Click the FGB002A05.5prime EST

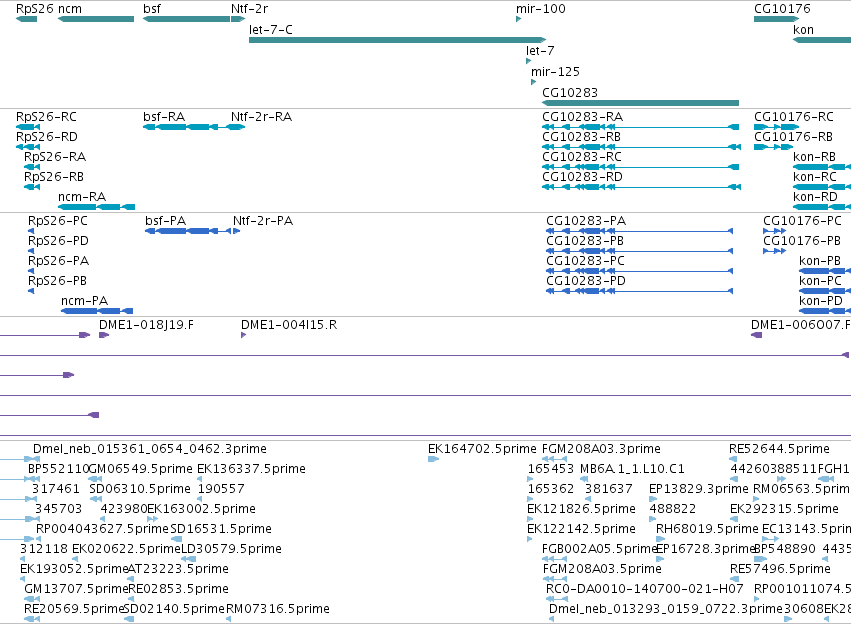click(x=554, y=559)
